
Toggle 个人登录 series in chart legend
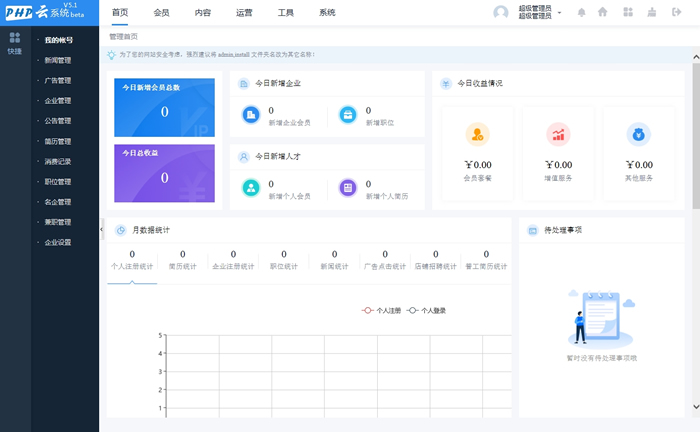tap(426, 311)
